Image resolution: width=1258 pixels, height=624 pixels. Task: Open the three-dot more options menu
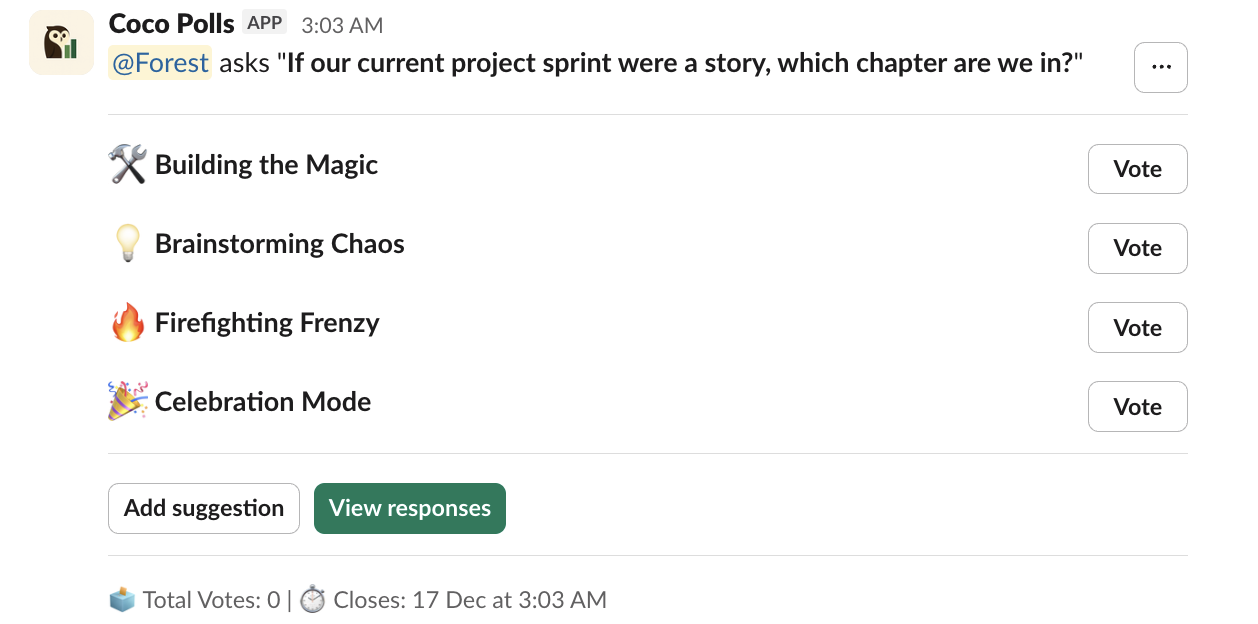coord(1161,67)
